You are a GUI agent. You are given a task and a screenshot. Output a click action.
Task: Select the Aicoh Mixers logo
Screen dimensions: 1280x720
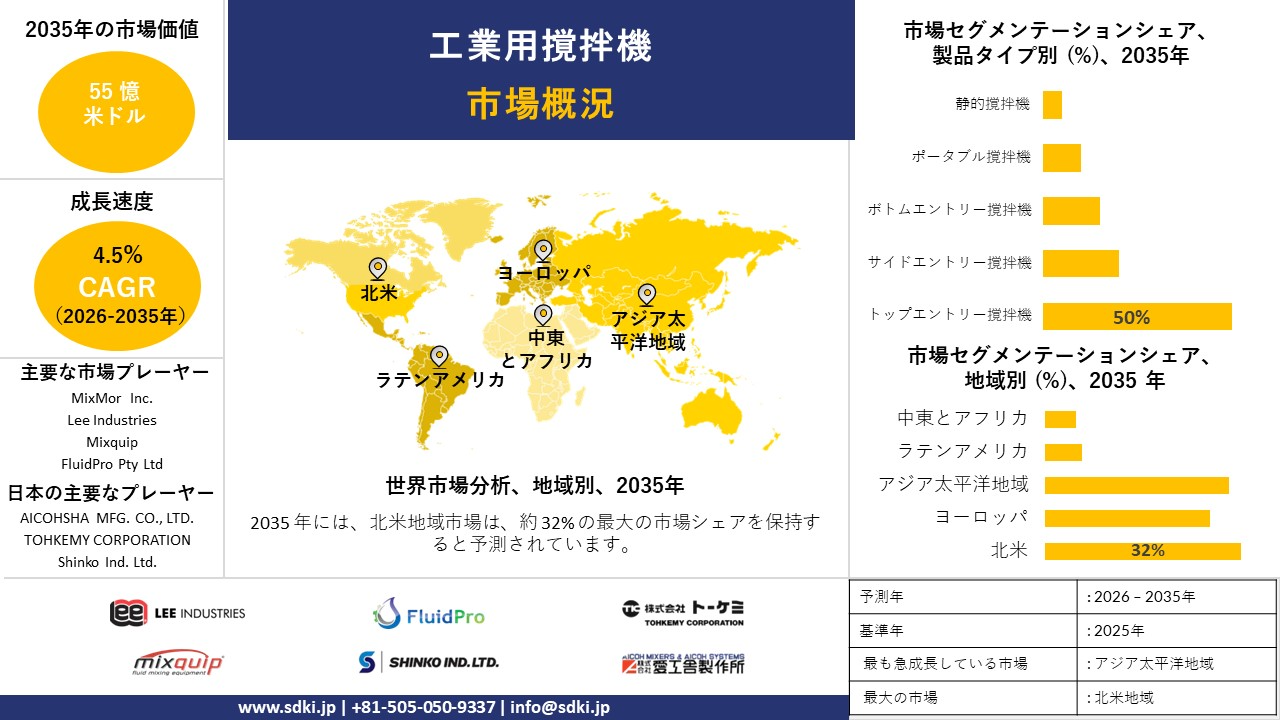click(x=684, y=662)
